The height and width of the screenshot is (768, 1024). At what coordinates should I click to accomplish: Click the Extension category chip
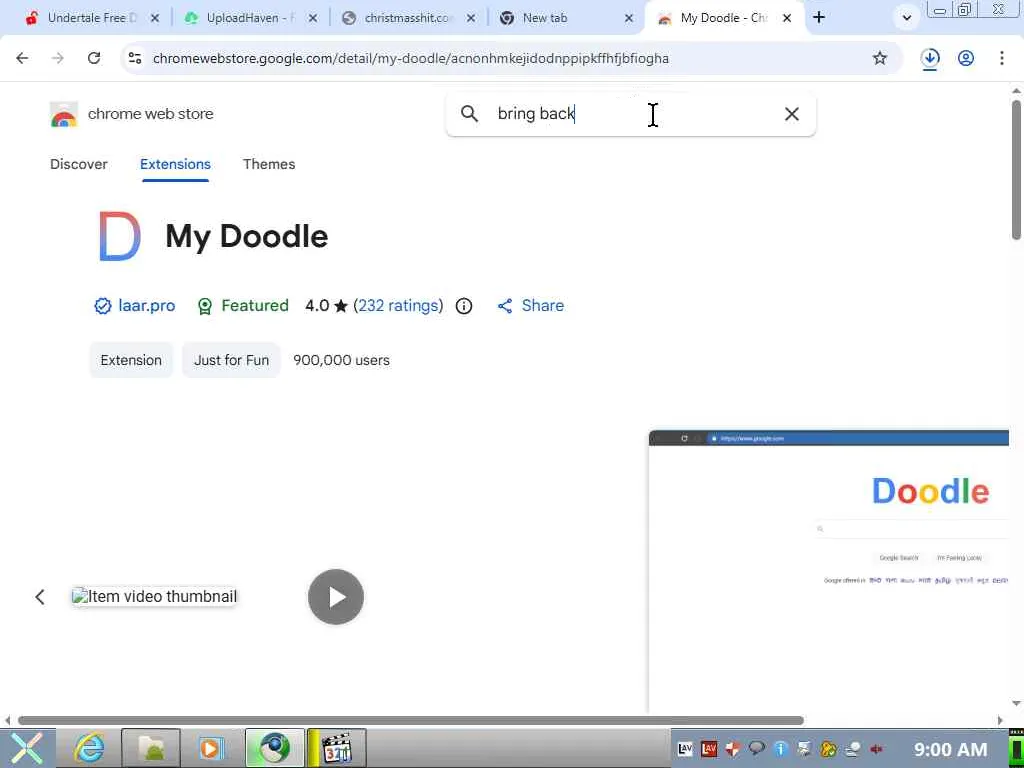(x=131, y=360)
